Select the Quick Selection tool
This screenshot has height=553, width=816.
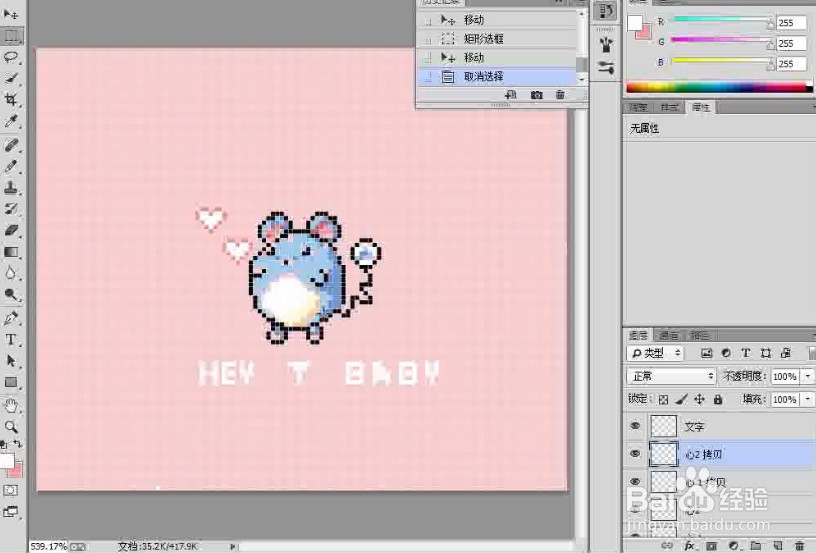click(11, 79)
